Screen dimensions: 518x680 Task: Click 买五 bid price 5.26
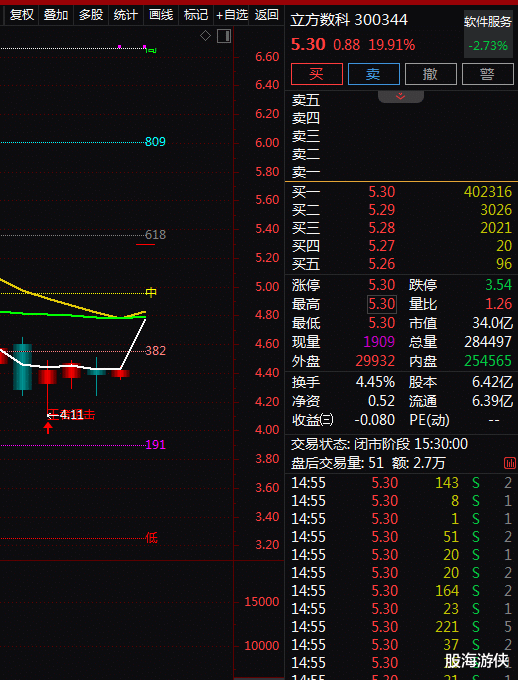(382, 264)
